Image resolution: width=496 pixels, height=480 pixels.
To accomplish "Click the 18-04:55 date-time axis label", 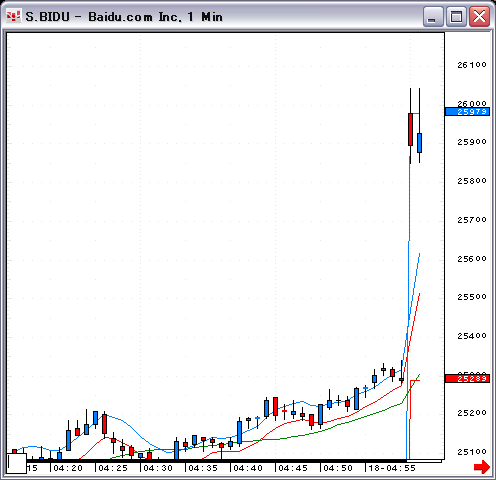I will [392, 468].
